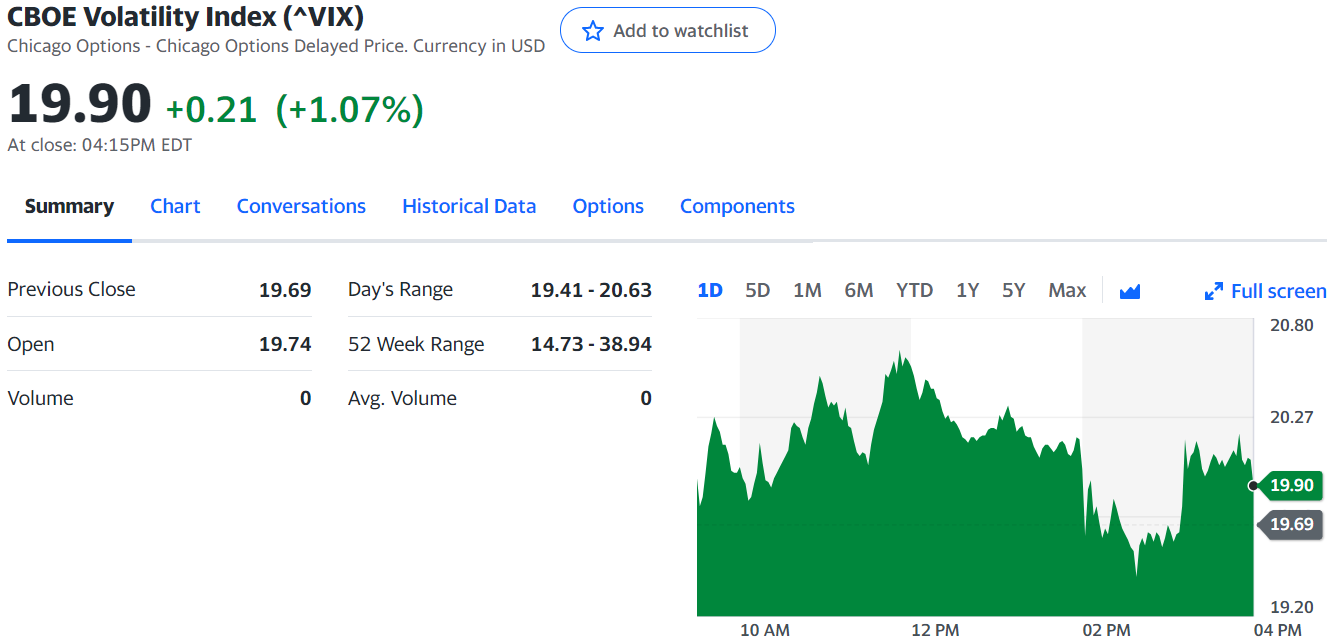Click the 19.90 current price marker on chart
The width and height of the screenshot is (1327, 639).
point(1290,485)
